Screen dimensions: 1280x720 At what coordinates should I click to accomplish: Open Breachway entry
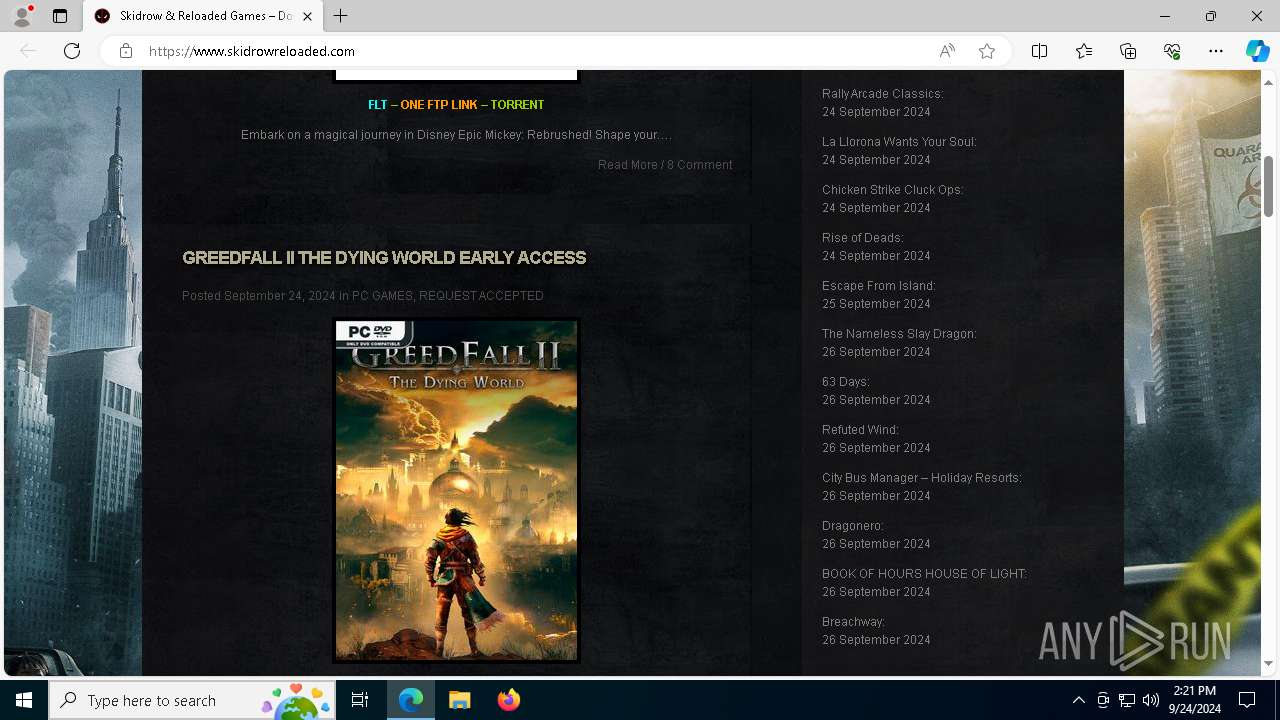tap(853, 622)
